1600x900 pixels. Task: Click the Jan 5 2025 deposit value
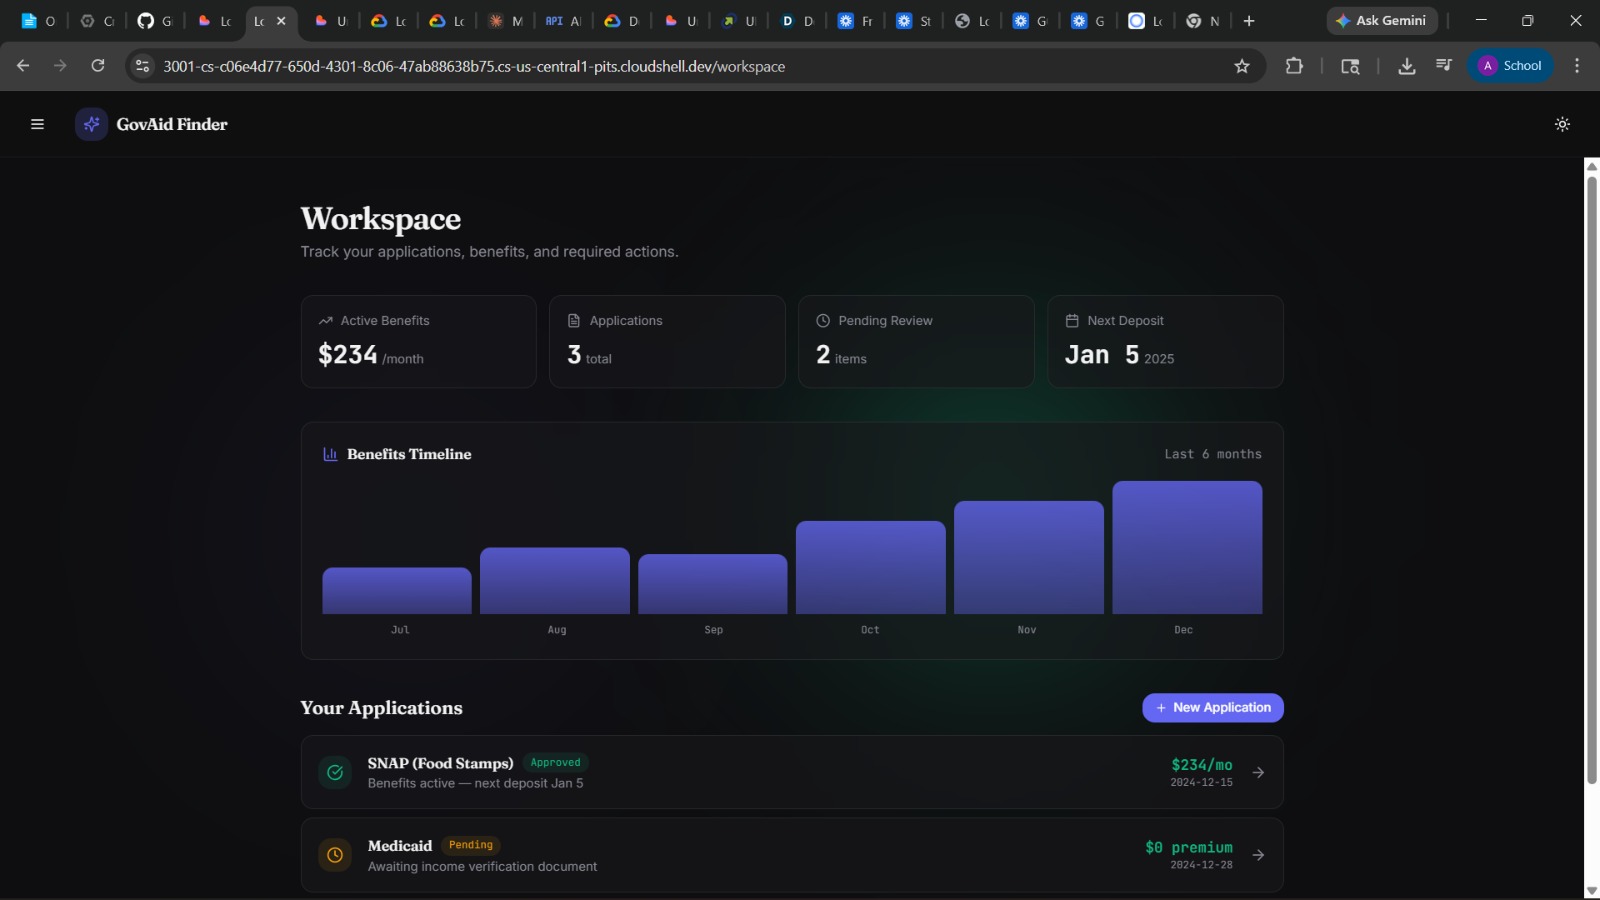tap(1119, 355)
